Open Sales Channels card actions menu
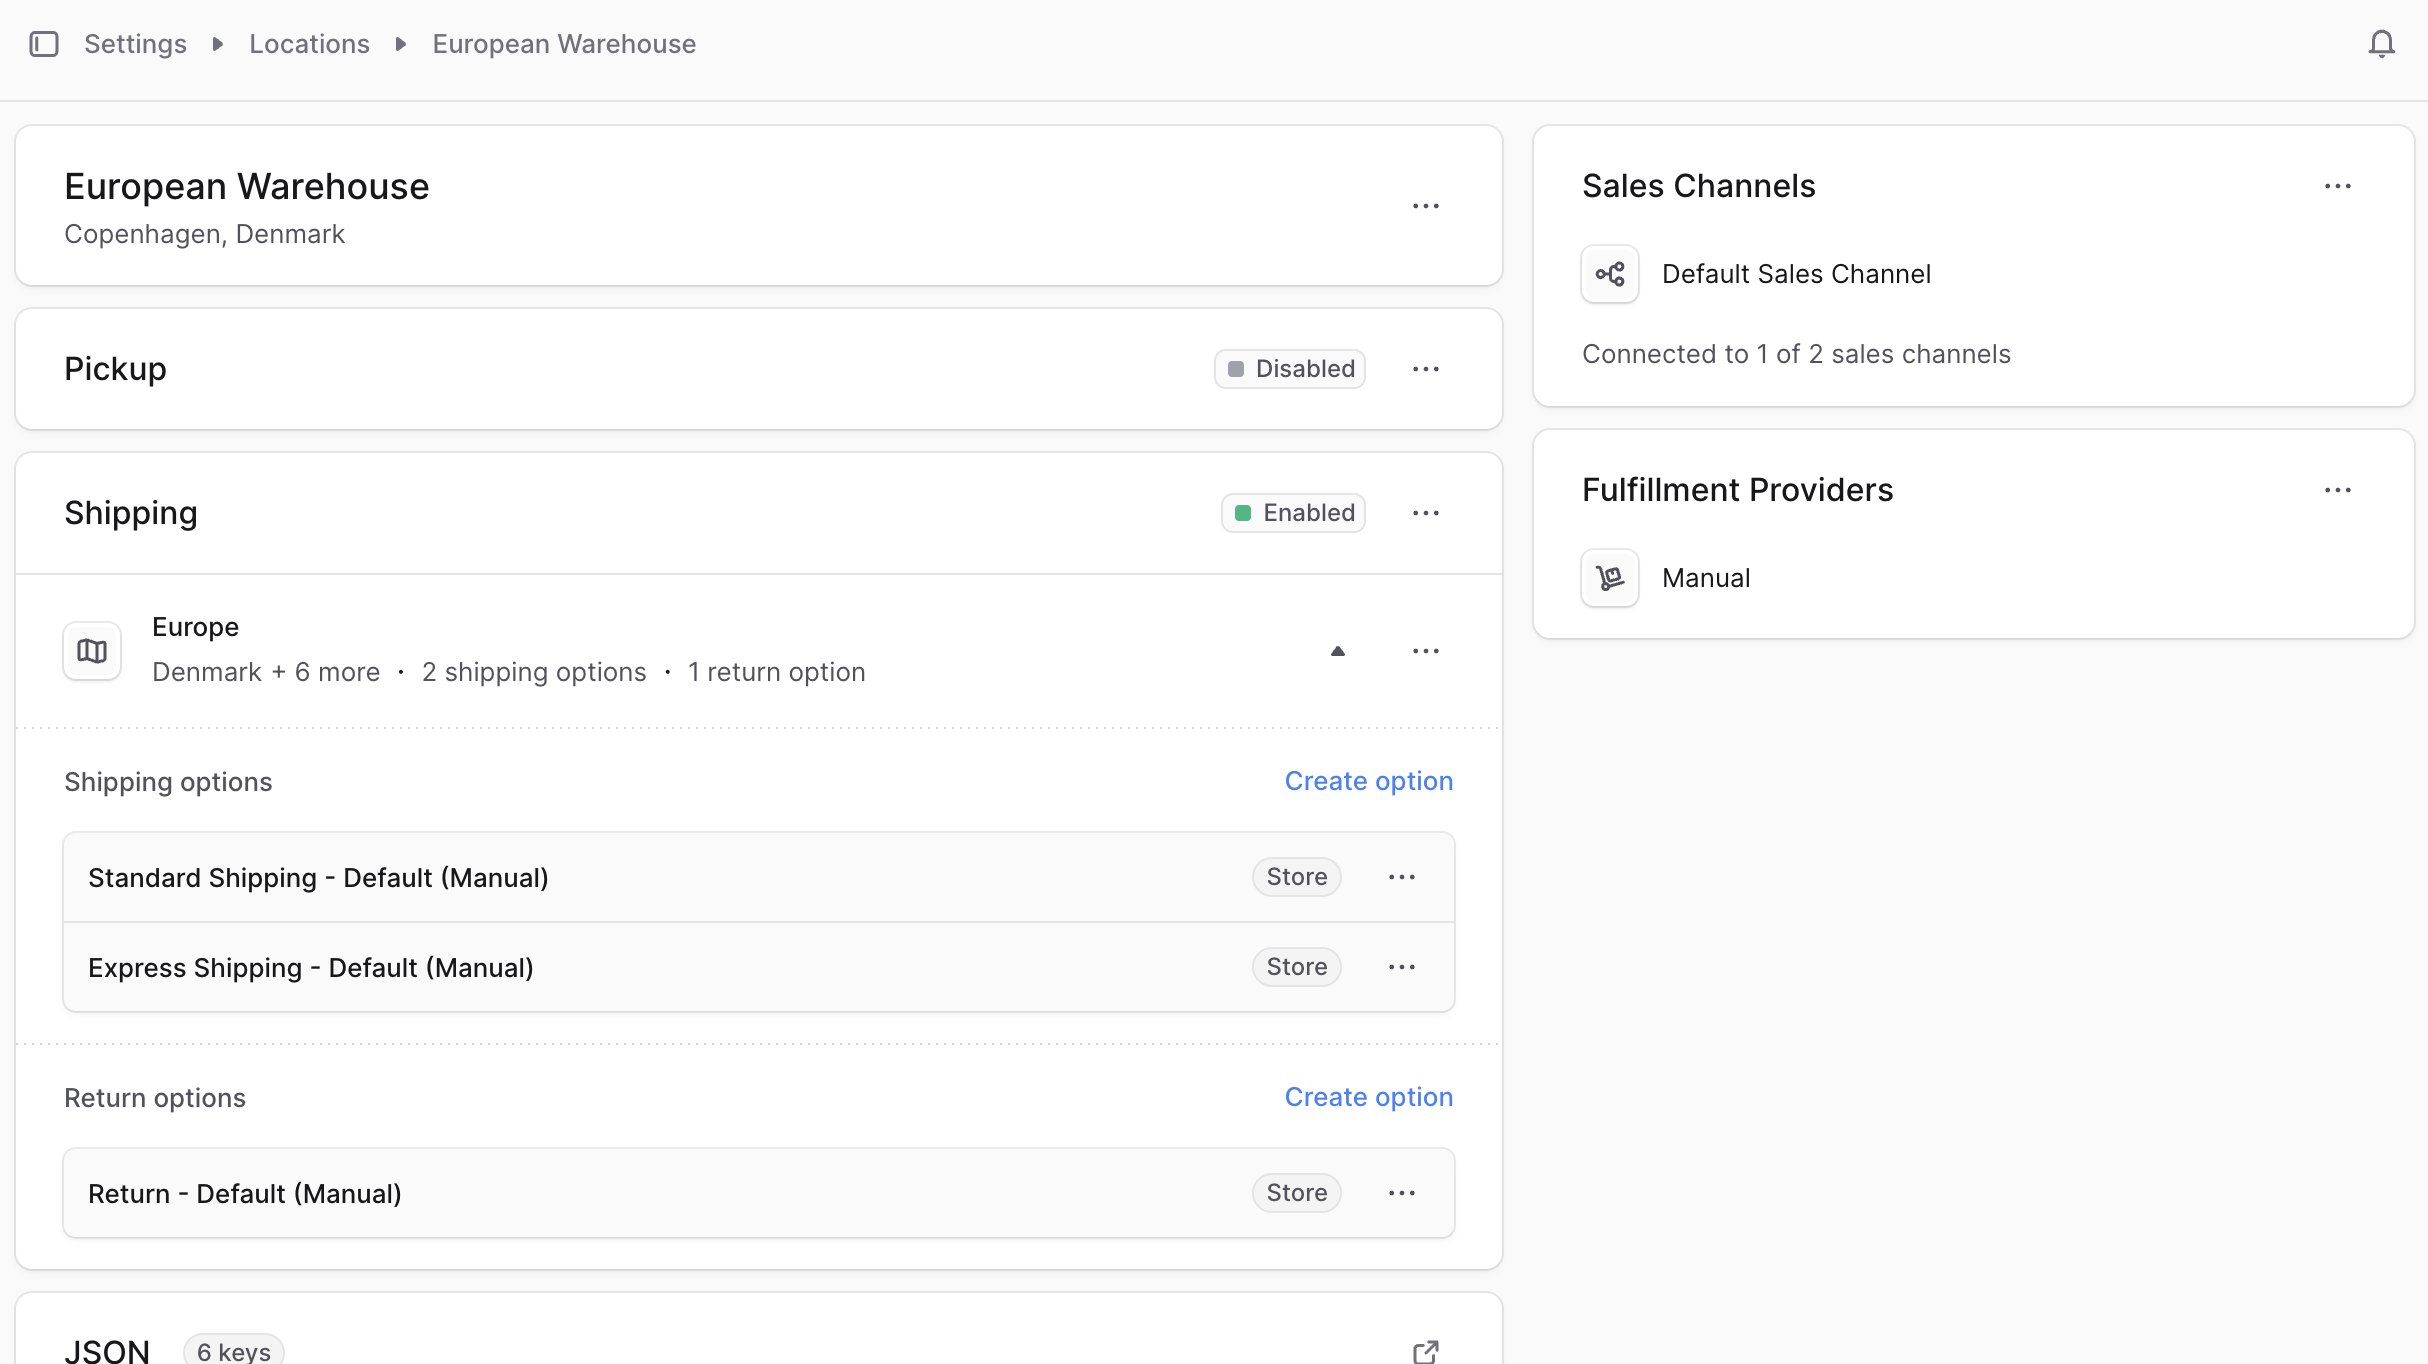 (2337, 186)
